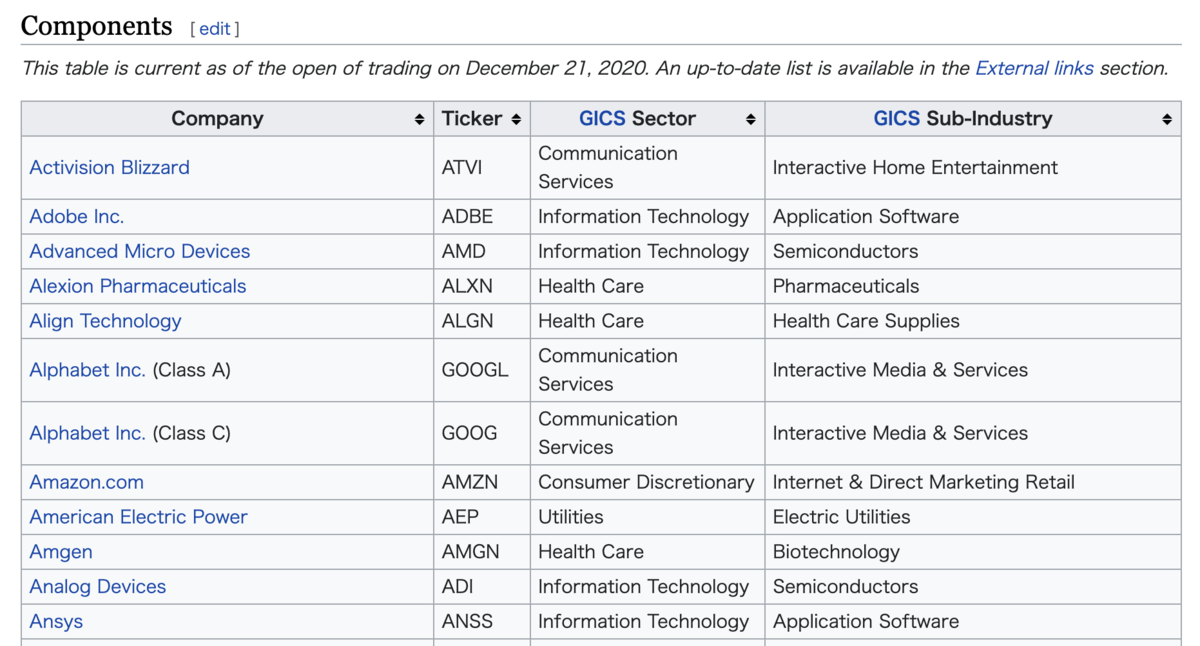Screen dimensions: 1200x646
Task: Open the Align Technology link
Action: [105, 321]
